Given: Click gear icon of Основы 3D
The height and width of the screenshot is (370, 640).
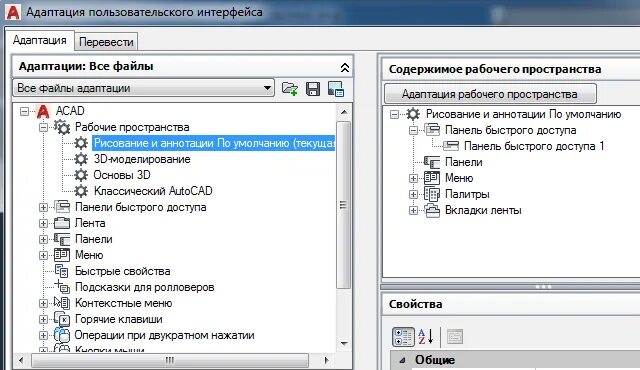Looking at the screenshot, I should coord(81,175).
